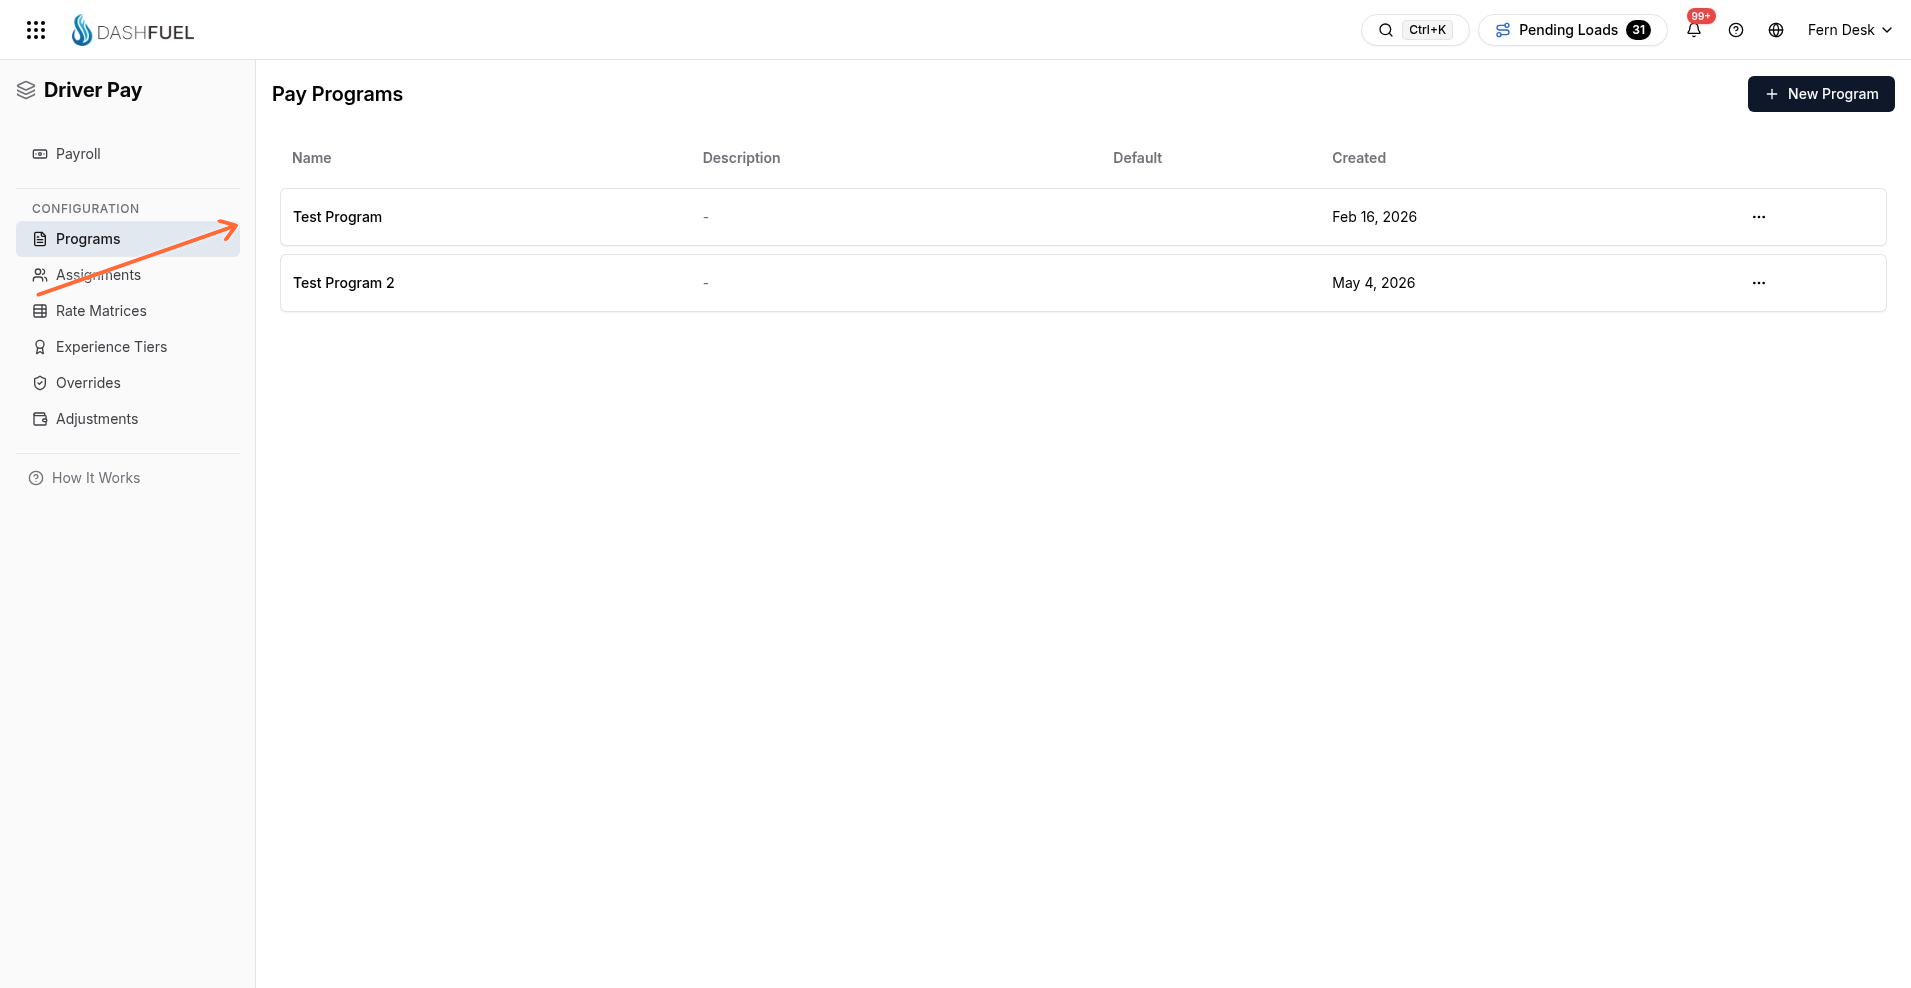Click the New Program button

click(x=1821, y=94)
